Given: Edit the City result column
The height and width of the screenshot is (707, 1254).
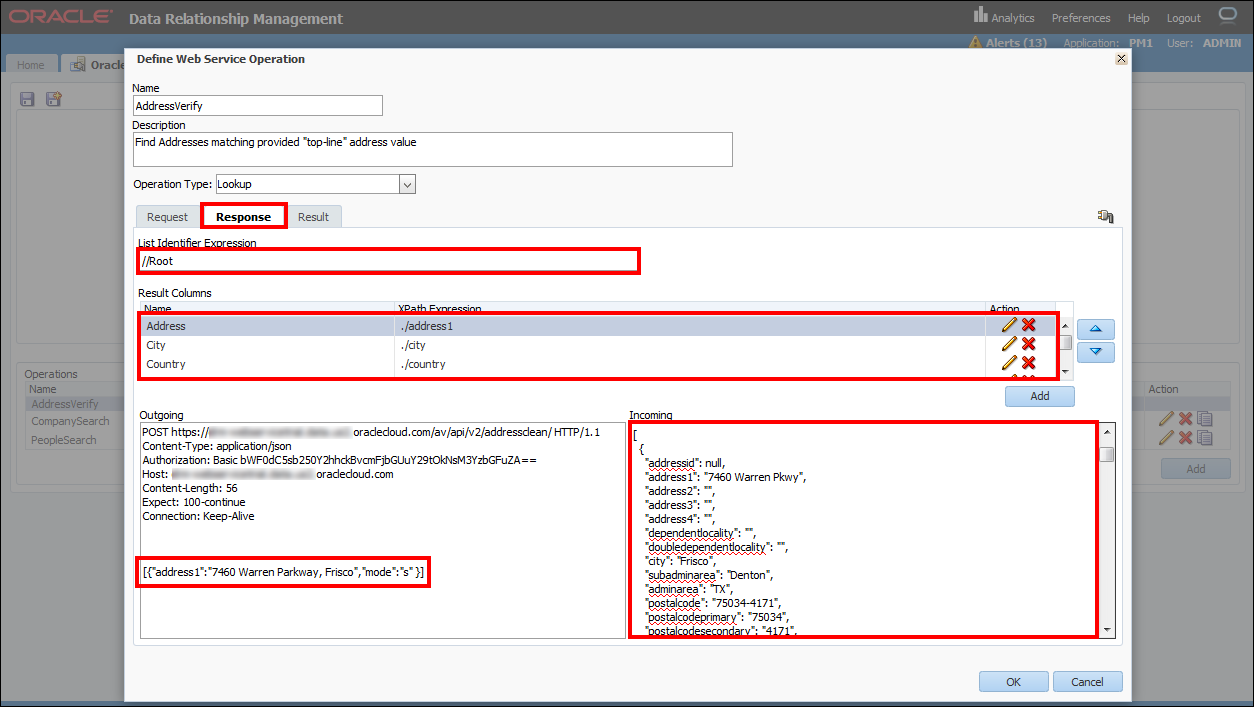Looking at the screenshot, I should 1009,344.
